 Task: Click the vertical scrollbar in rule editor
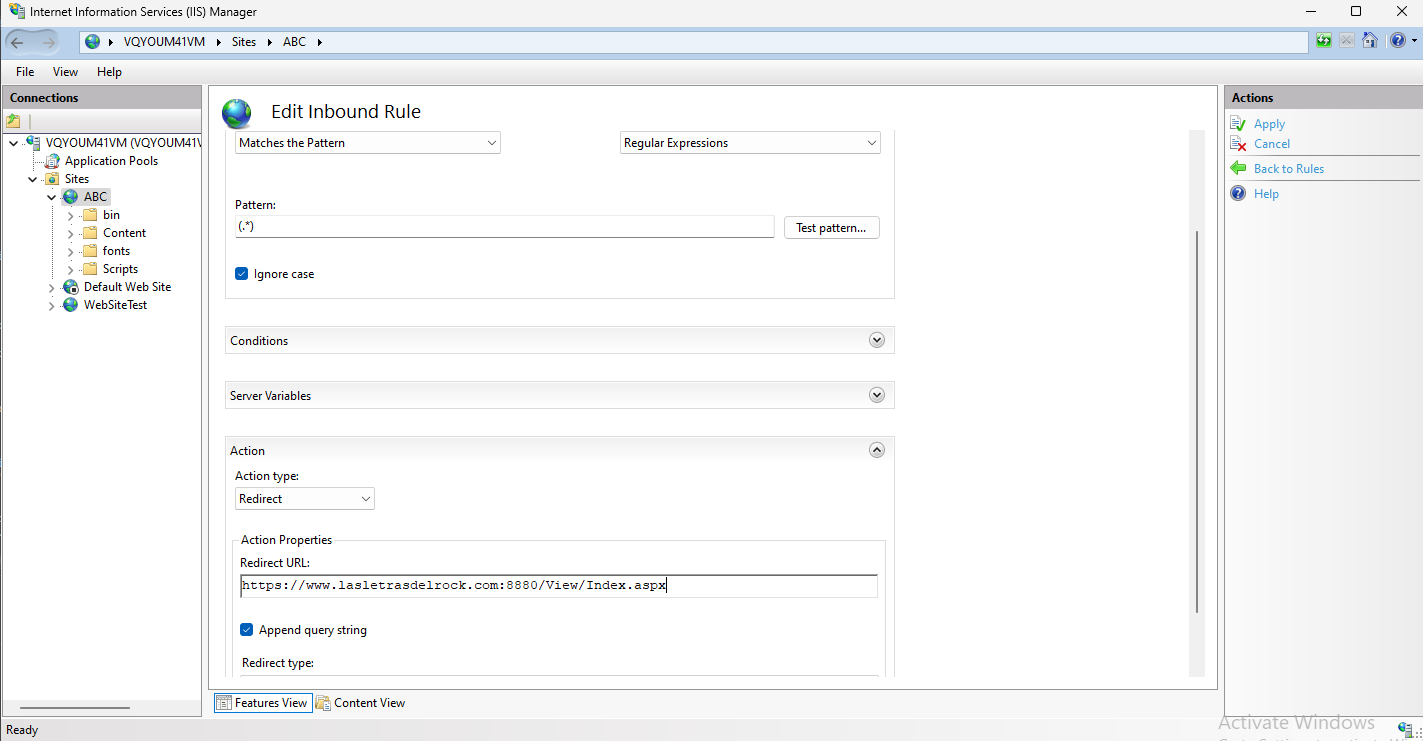pos(1197,422)
